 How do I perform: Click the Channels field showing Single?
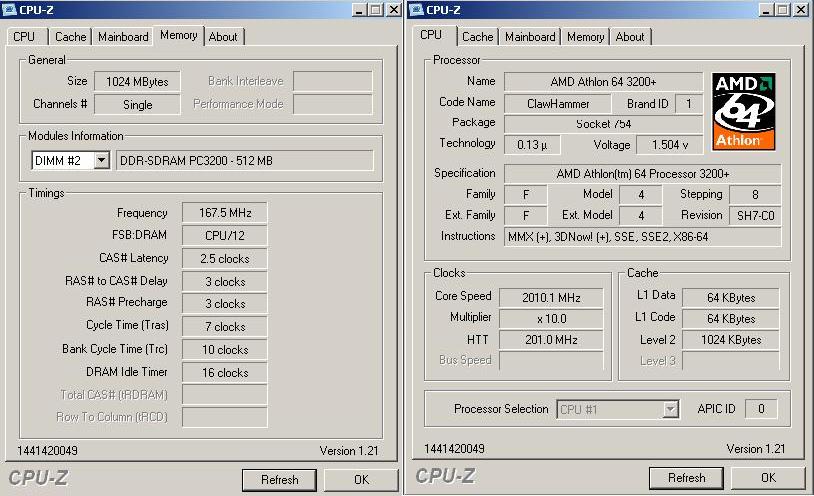click(x=137, y=104)
